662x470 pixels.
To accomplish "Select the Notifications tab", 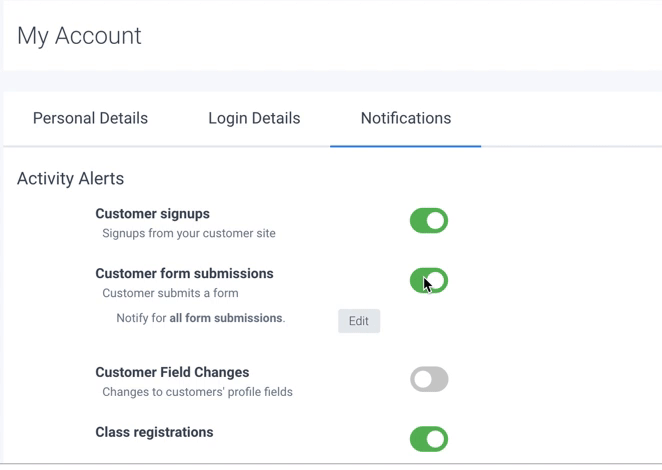I will tap(405, 118).
